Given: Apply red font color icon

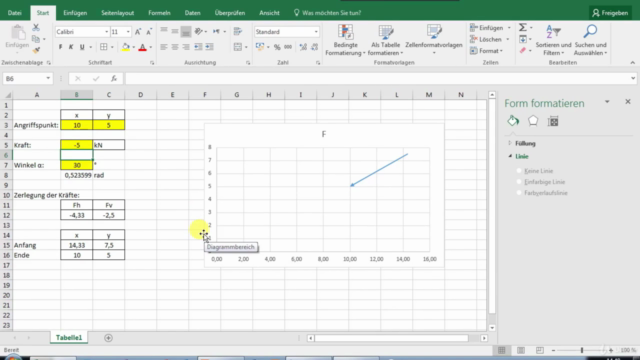Looking at the screenshot, I should point(142,47).
